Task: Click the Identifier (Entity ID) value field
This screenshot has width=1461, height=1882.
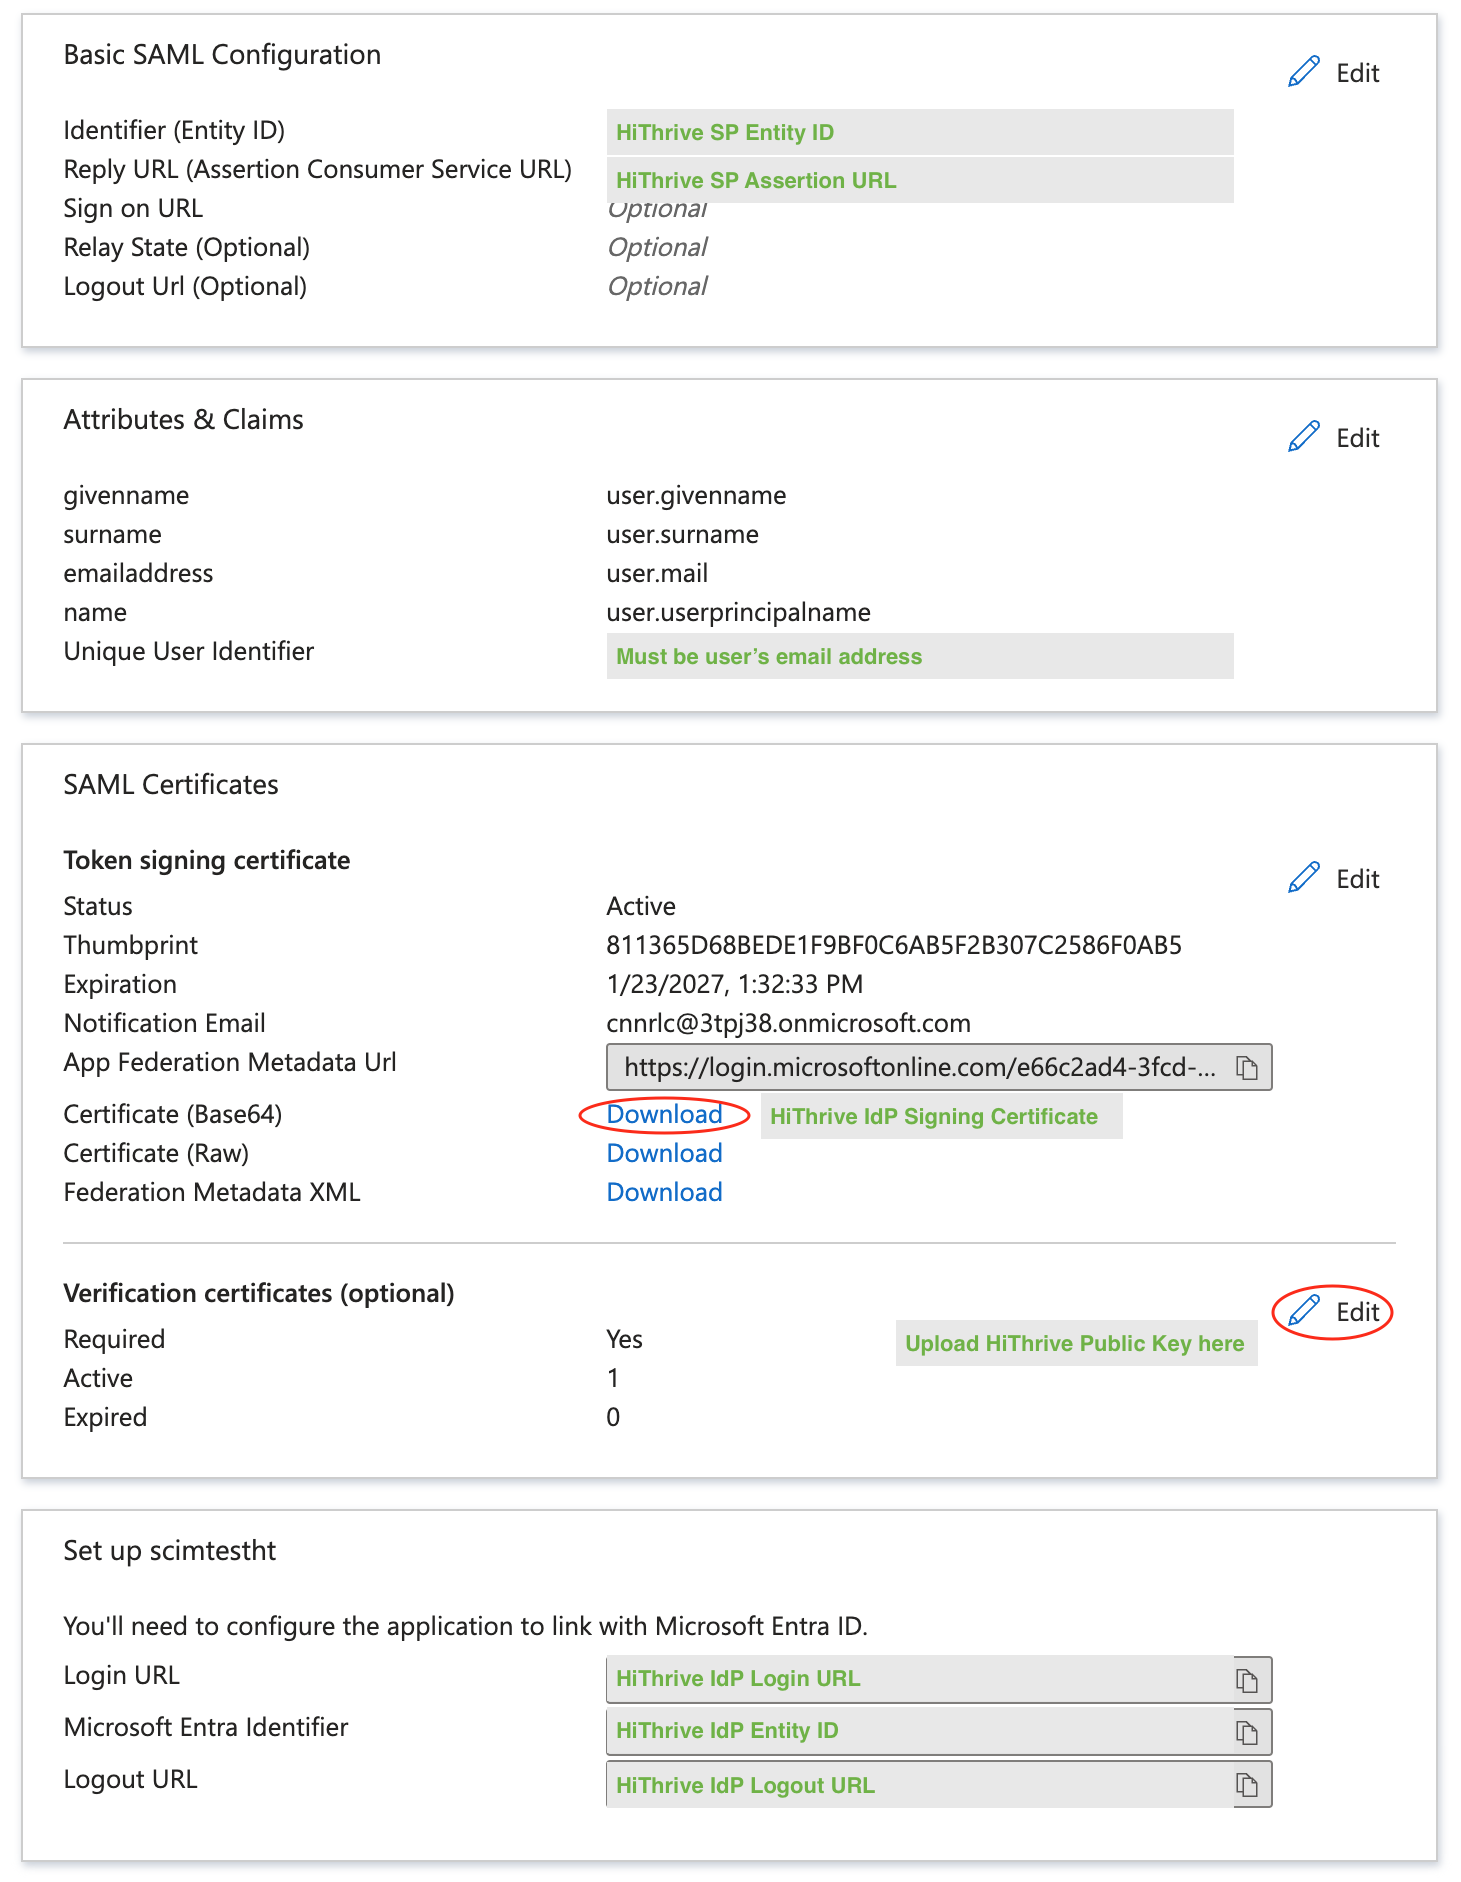Action: [919, 132]
